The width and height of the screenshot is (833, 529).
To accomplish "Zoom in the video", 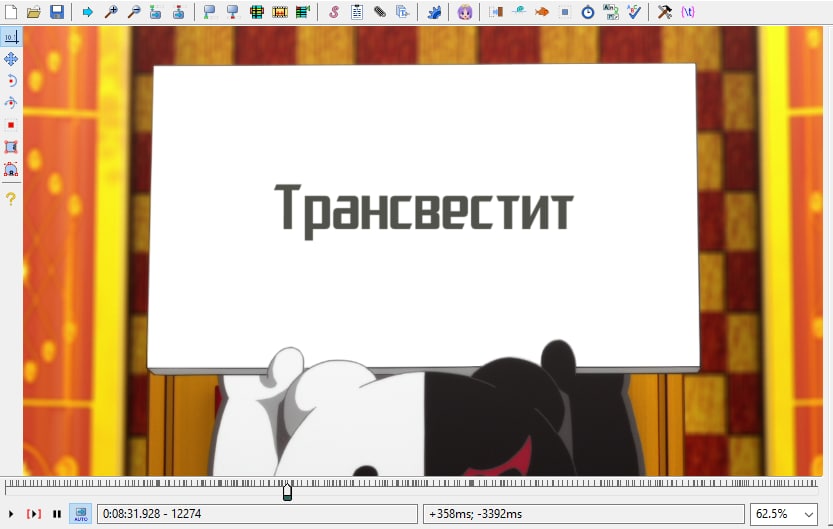I will (110, 12).
